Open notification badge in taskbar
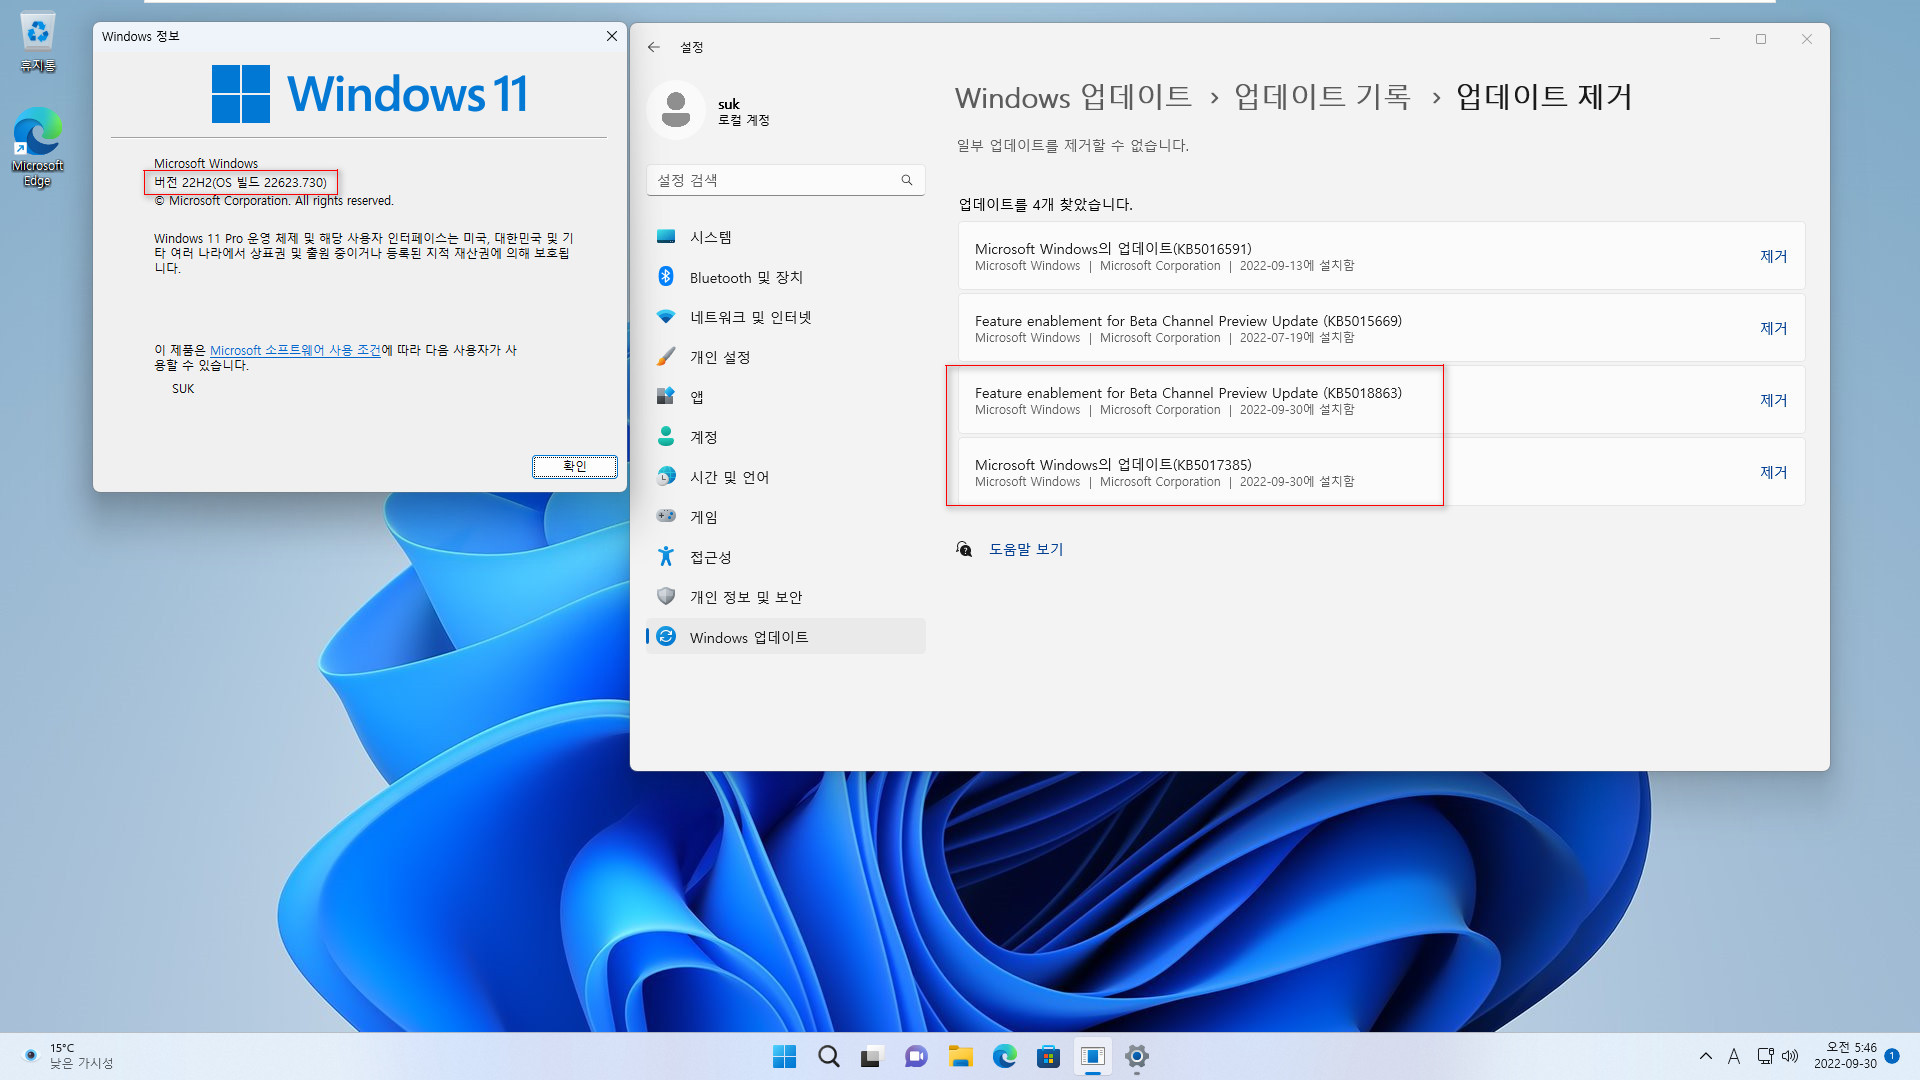The image size is (1920, 1080). point(1892,1056)
